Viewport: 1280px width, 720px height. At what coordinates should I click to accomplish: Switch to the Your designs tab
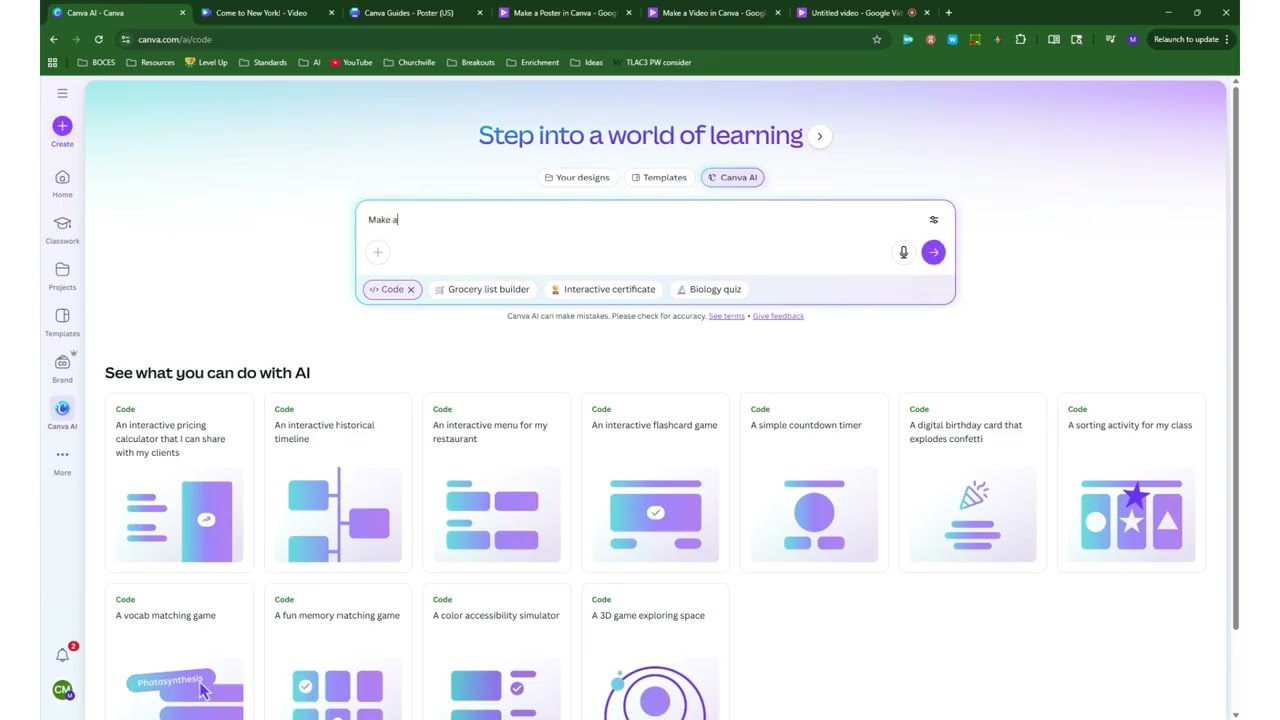click(577, 177)
